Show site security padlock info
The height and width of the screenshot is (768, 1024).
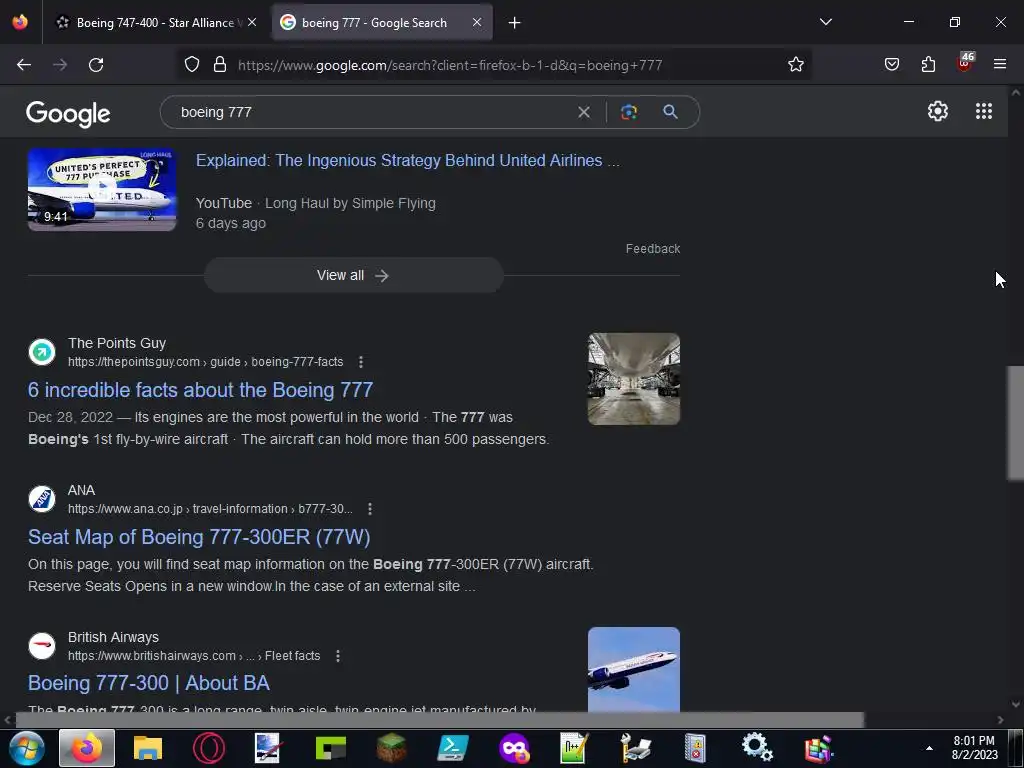[x=220, y=65]
